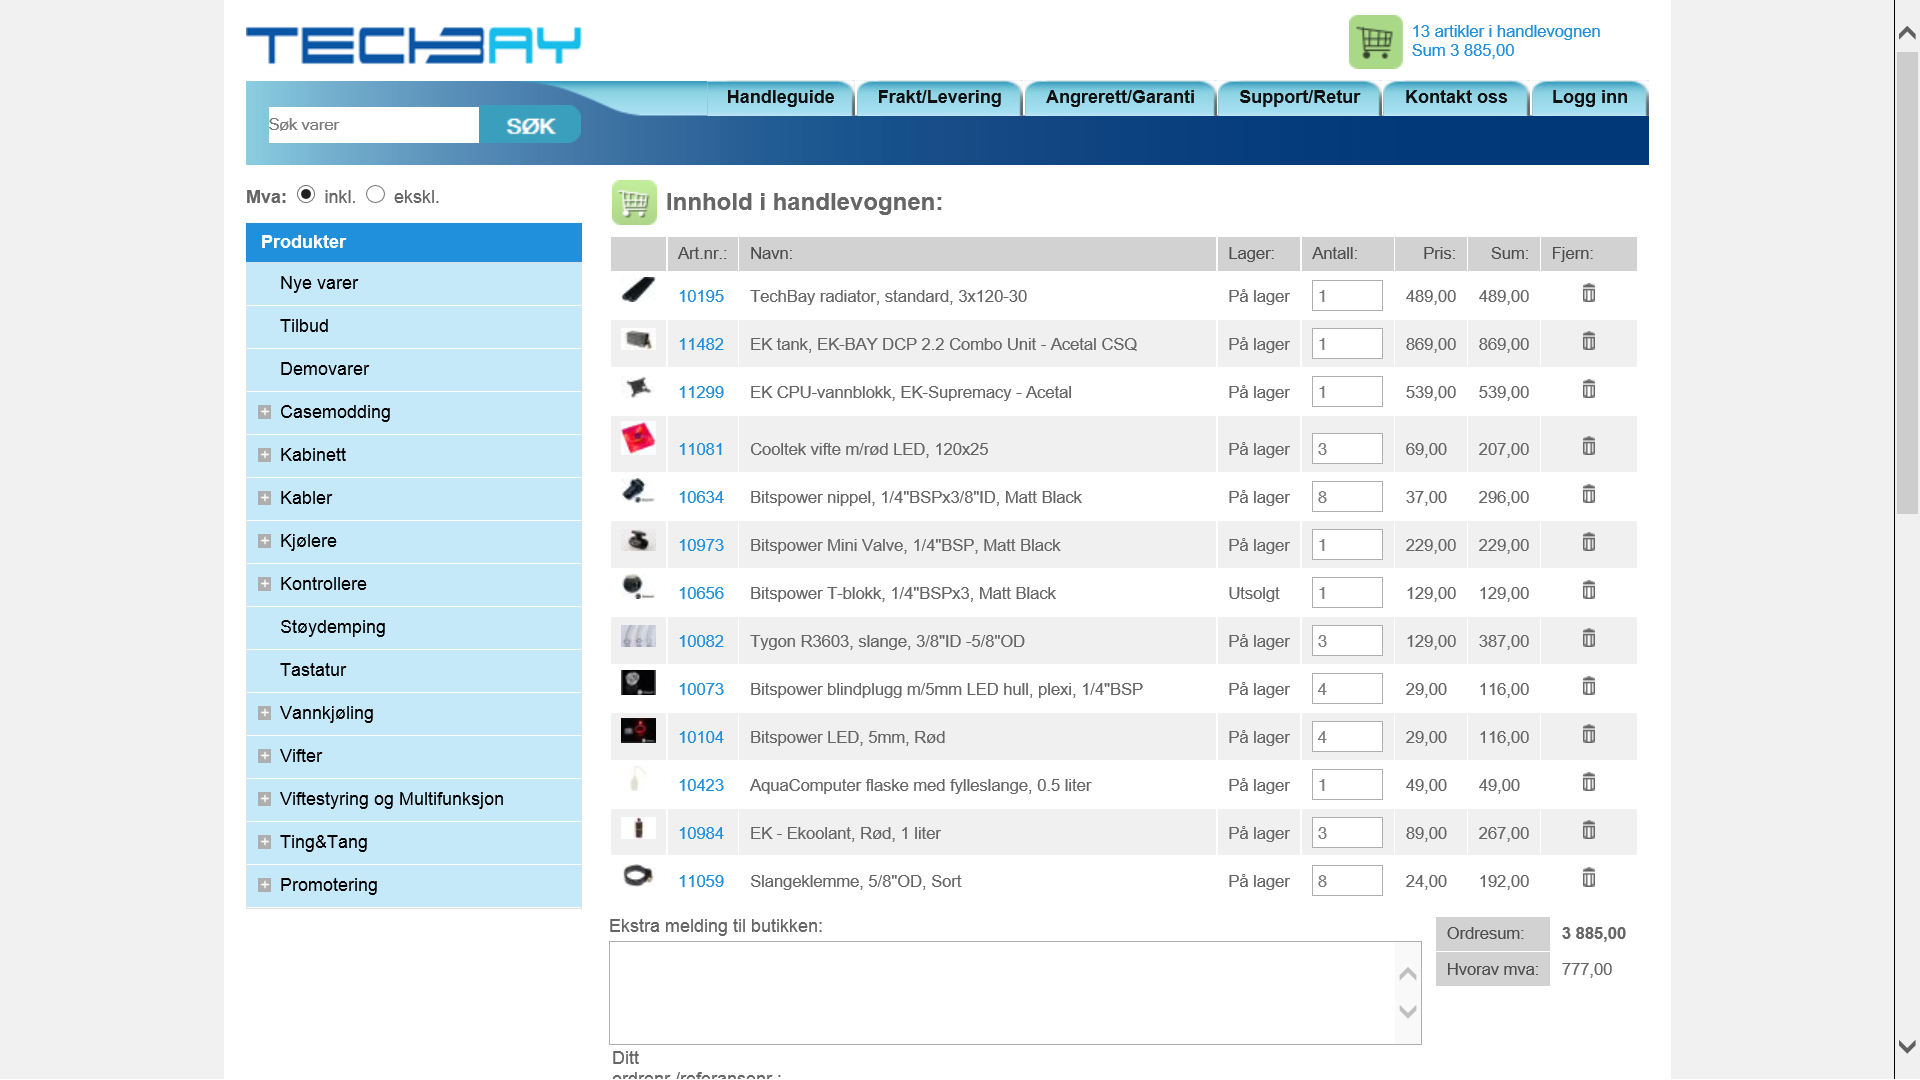View the Slangeklemme product thumbnail
Viewport: 1920px width, 1080px height.
click(x=638, y=876)
